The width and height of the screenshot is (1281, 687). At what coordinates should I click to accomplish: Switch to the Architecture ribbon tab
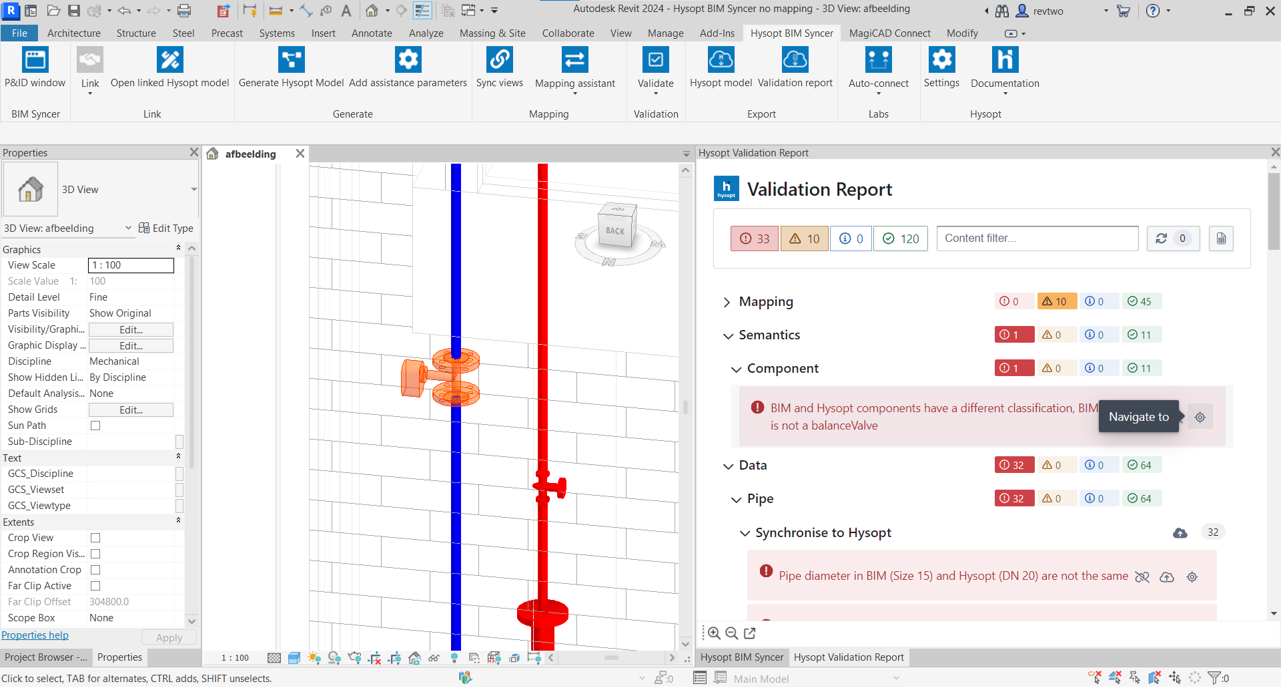(74, 33)
